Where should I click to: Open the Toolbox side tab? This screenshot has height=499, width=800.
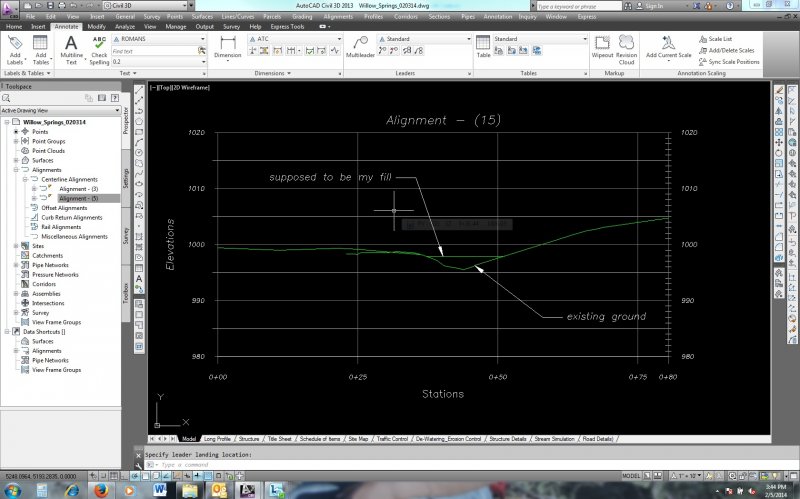point(126,293)
